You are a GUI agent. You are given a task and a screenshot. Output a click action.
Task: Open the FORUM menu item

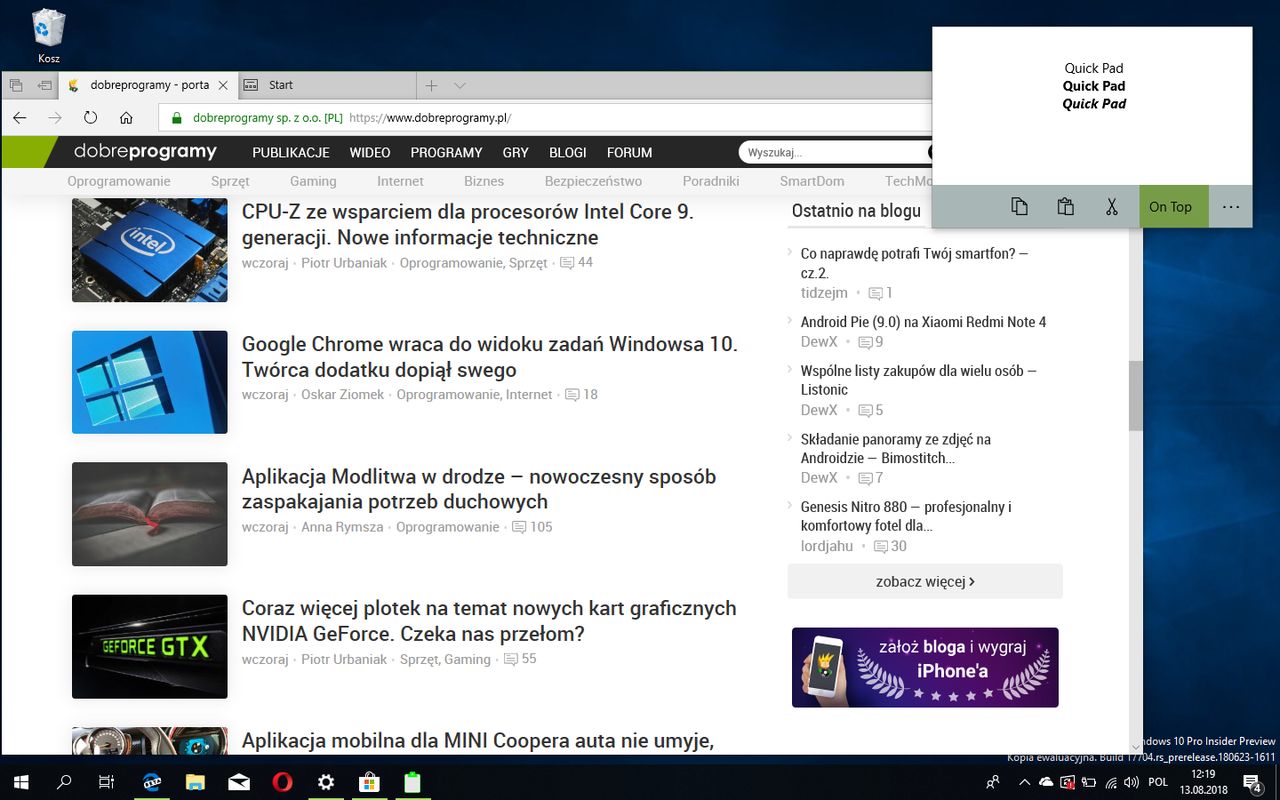(629, 153)
